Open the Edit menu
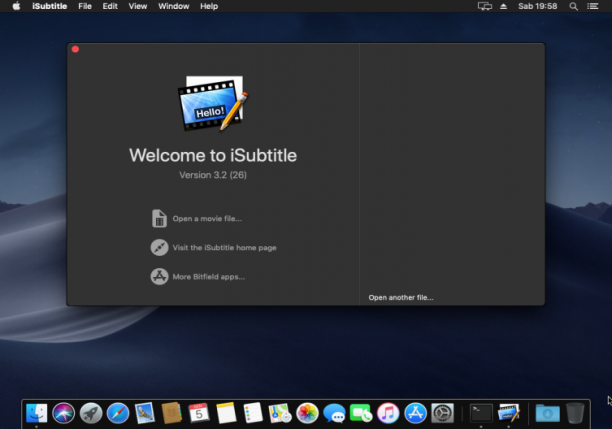Image resolution: width=612 pixels, height=429 pixels. (x=110, y=6)
